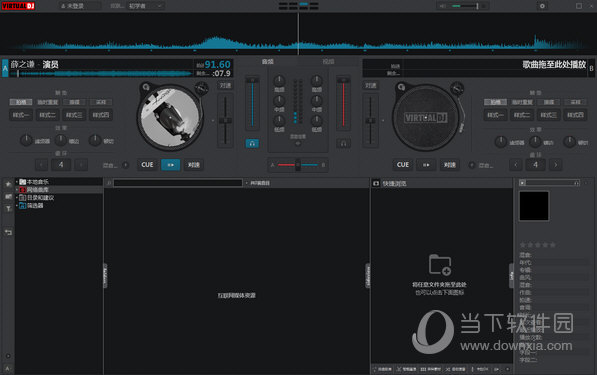Increase deck B loop size with right arrow
This screenshot has width=597, height=375.
point(555,165)
